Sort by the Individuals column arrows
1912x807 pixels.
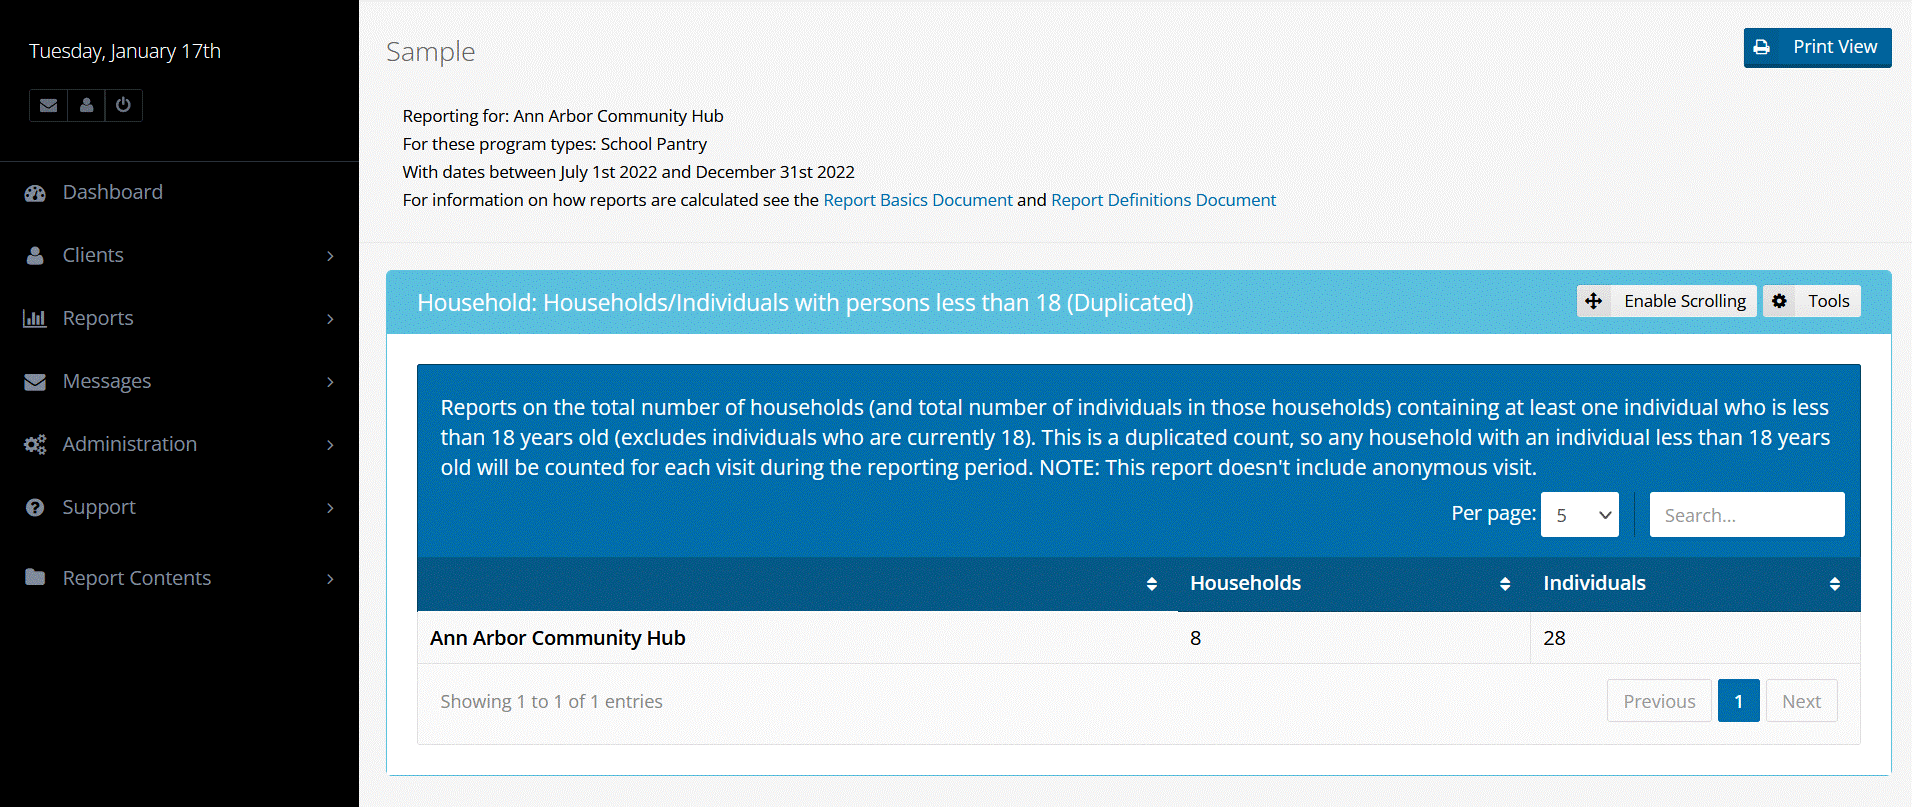pos(1834,584)
